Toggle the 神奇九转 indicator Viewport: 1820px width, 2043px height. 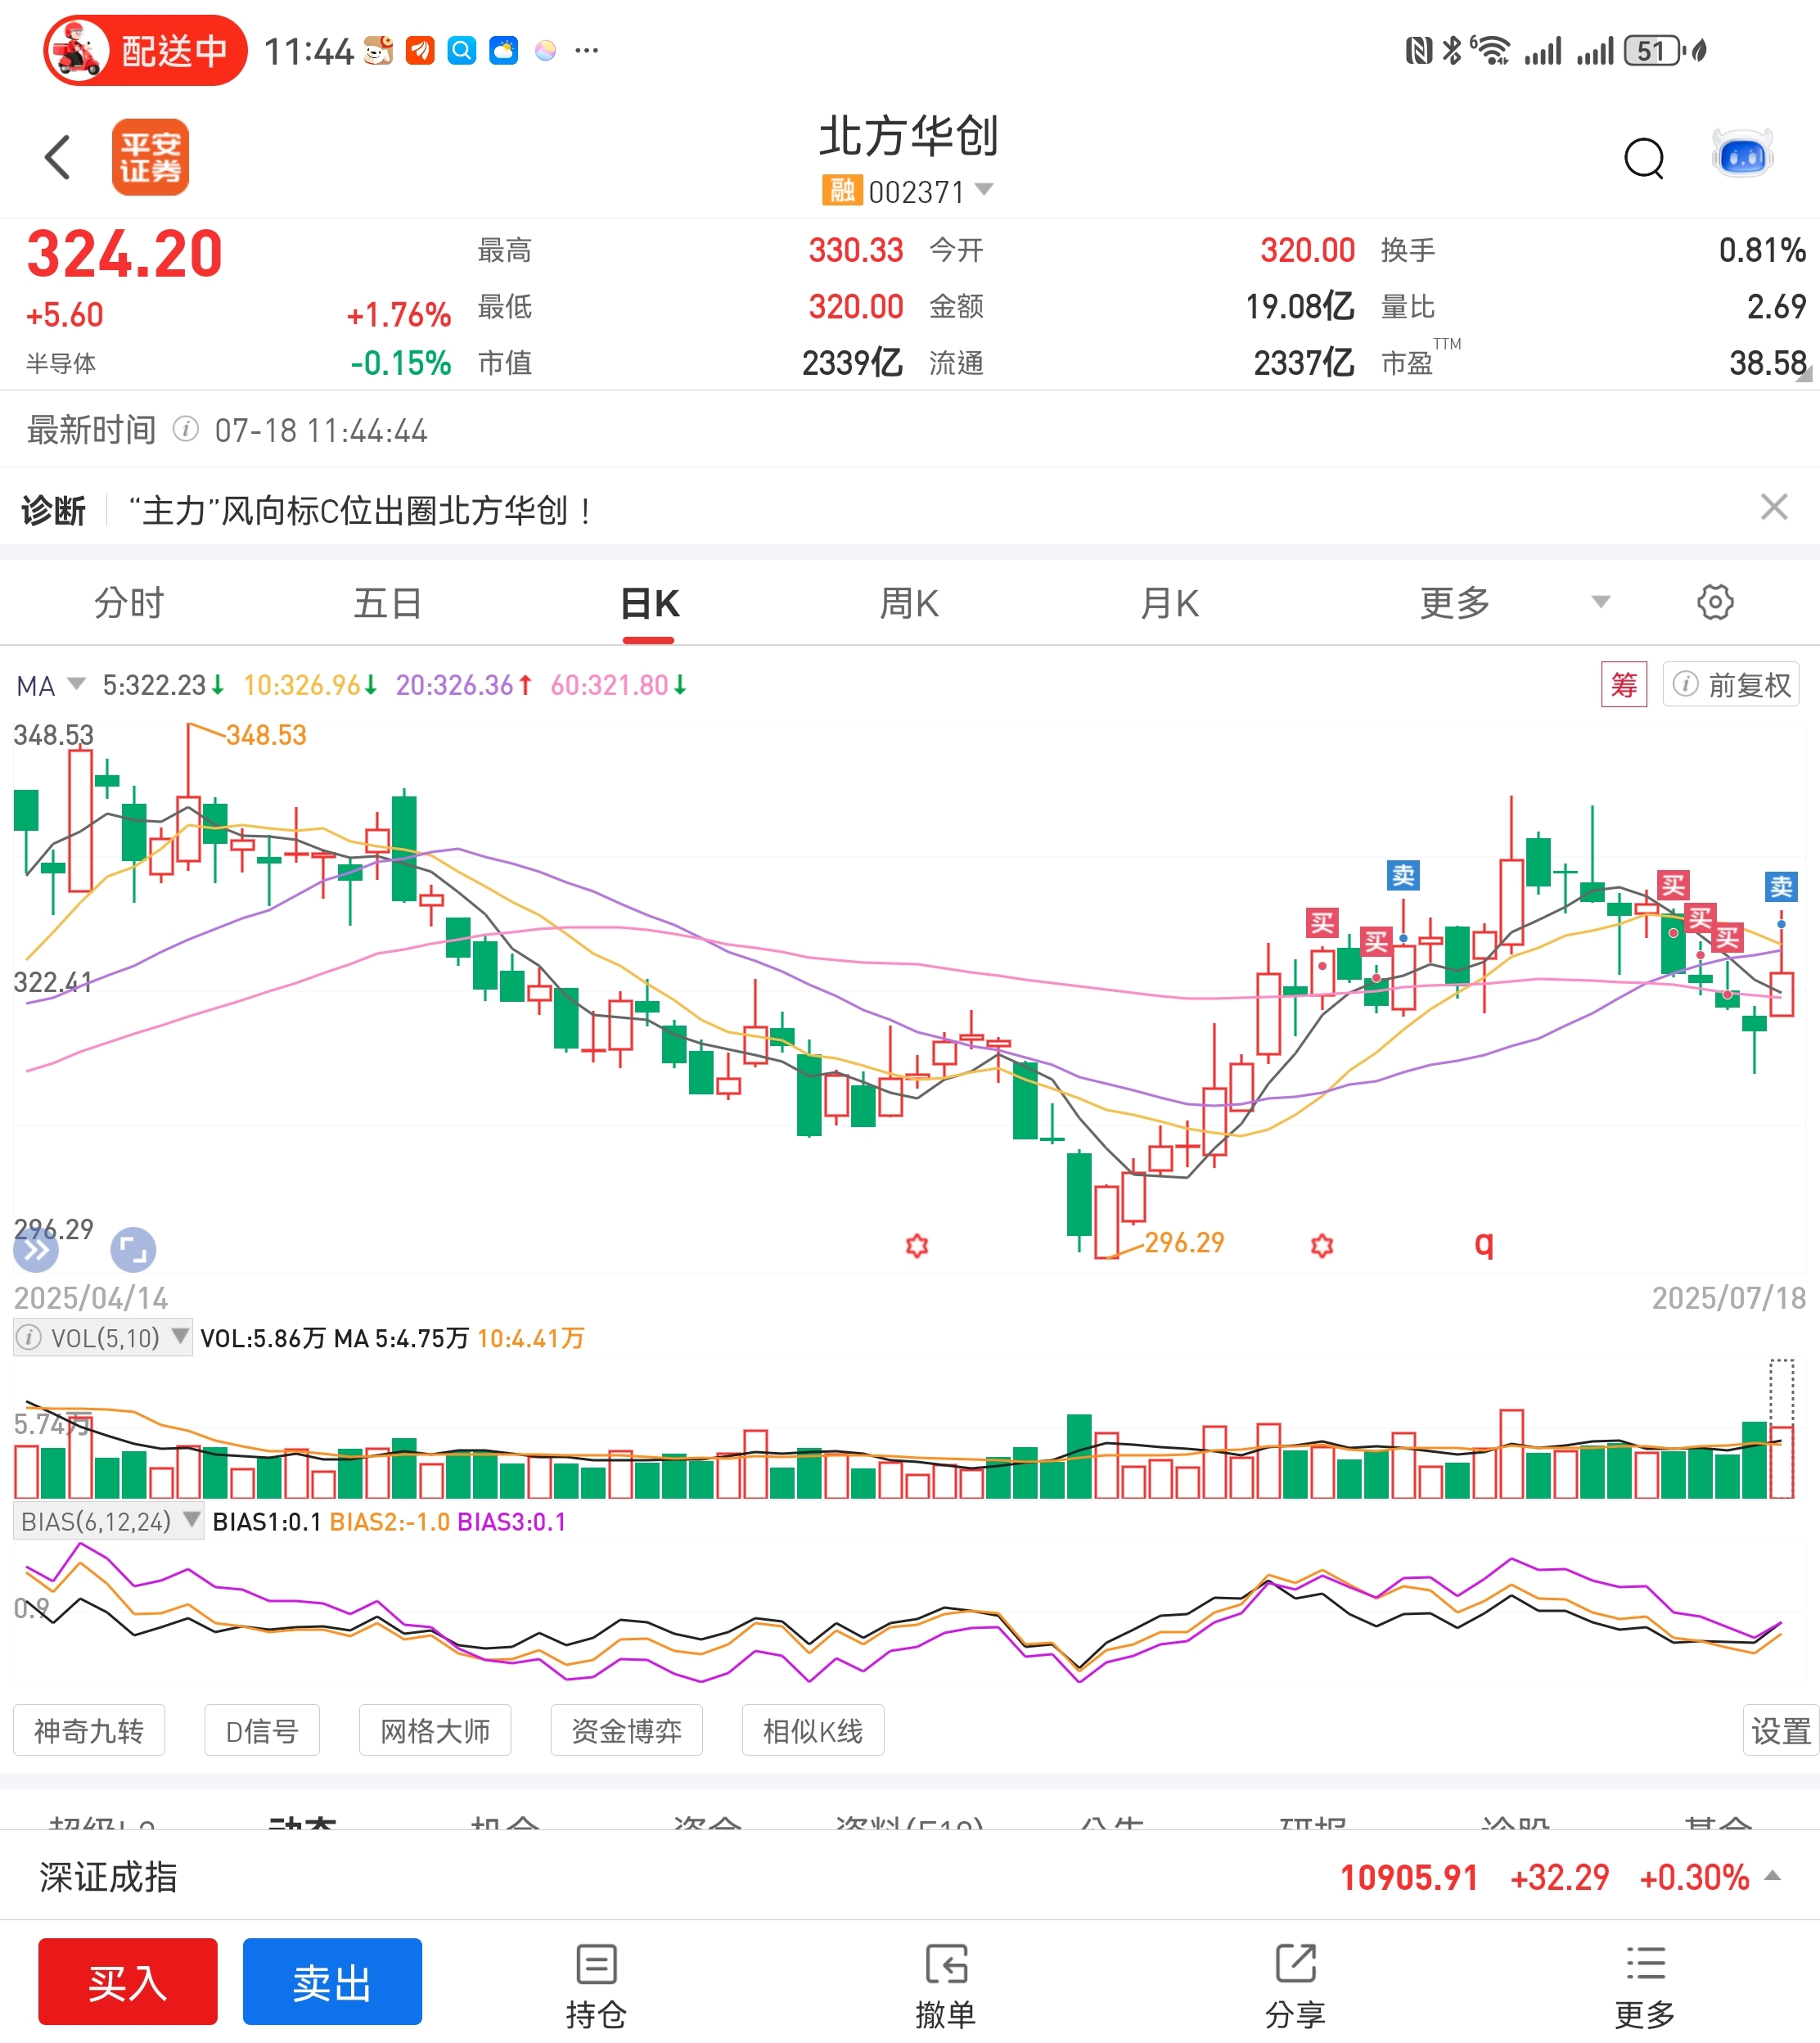[89, 1731]
